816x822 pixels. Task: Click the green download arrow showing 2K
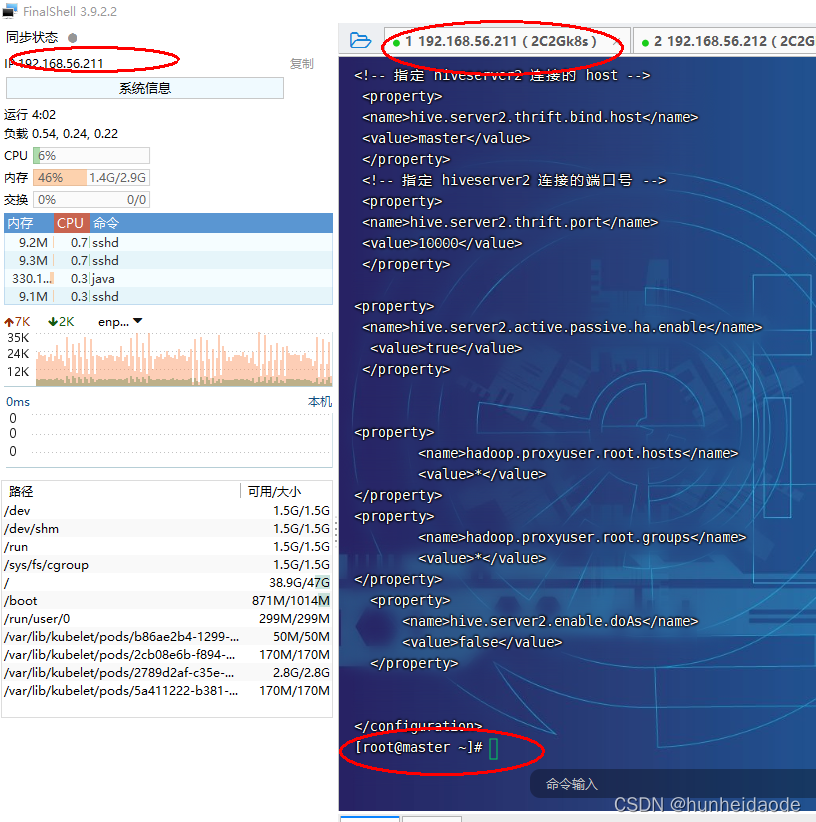coord(60,320)
